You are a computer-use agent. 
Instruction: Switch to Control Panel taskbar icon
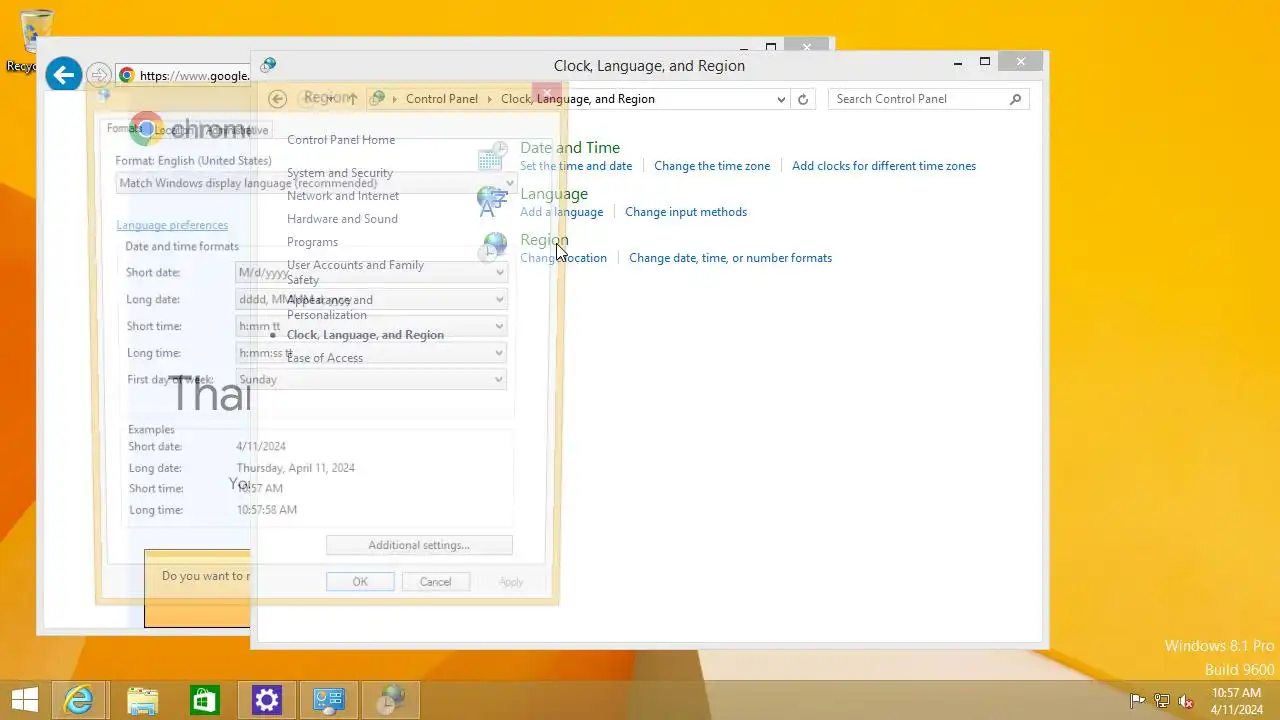click(328, 700)
